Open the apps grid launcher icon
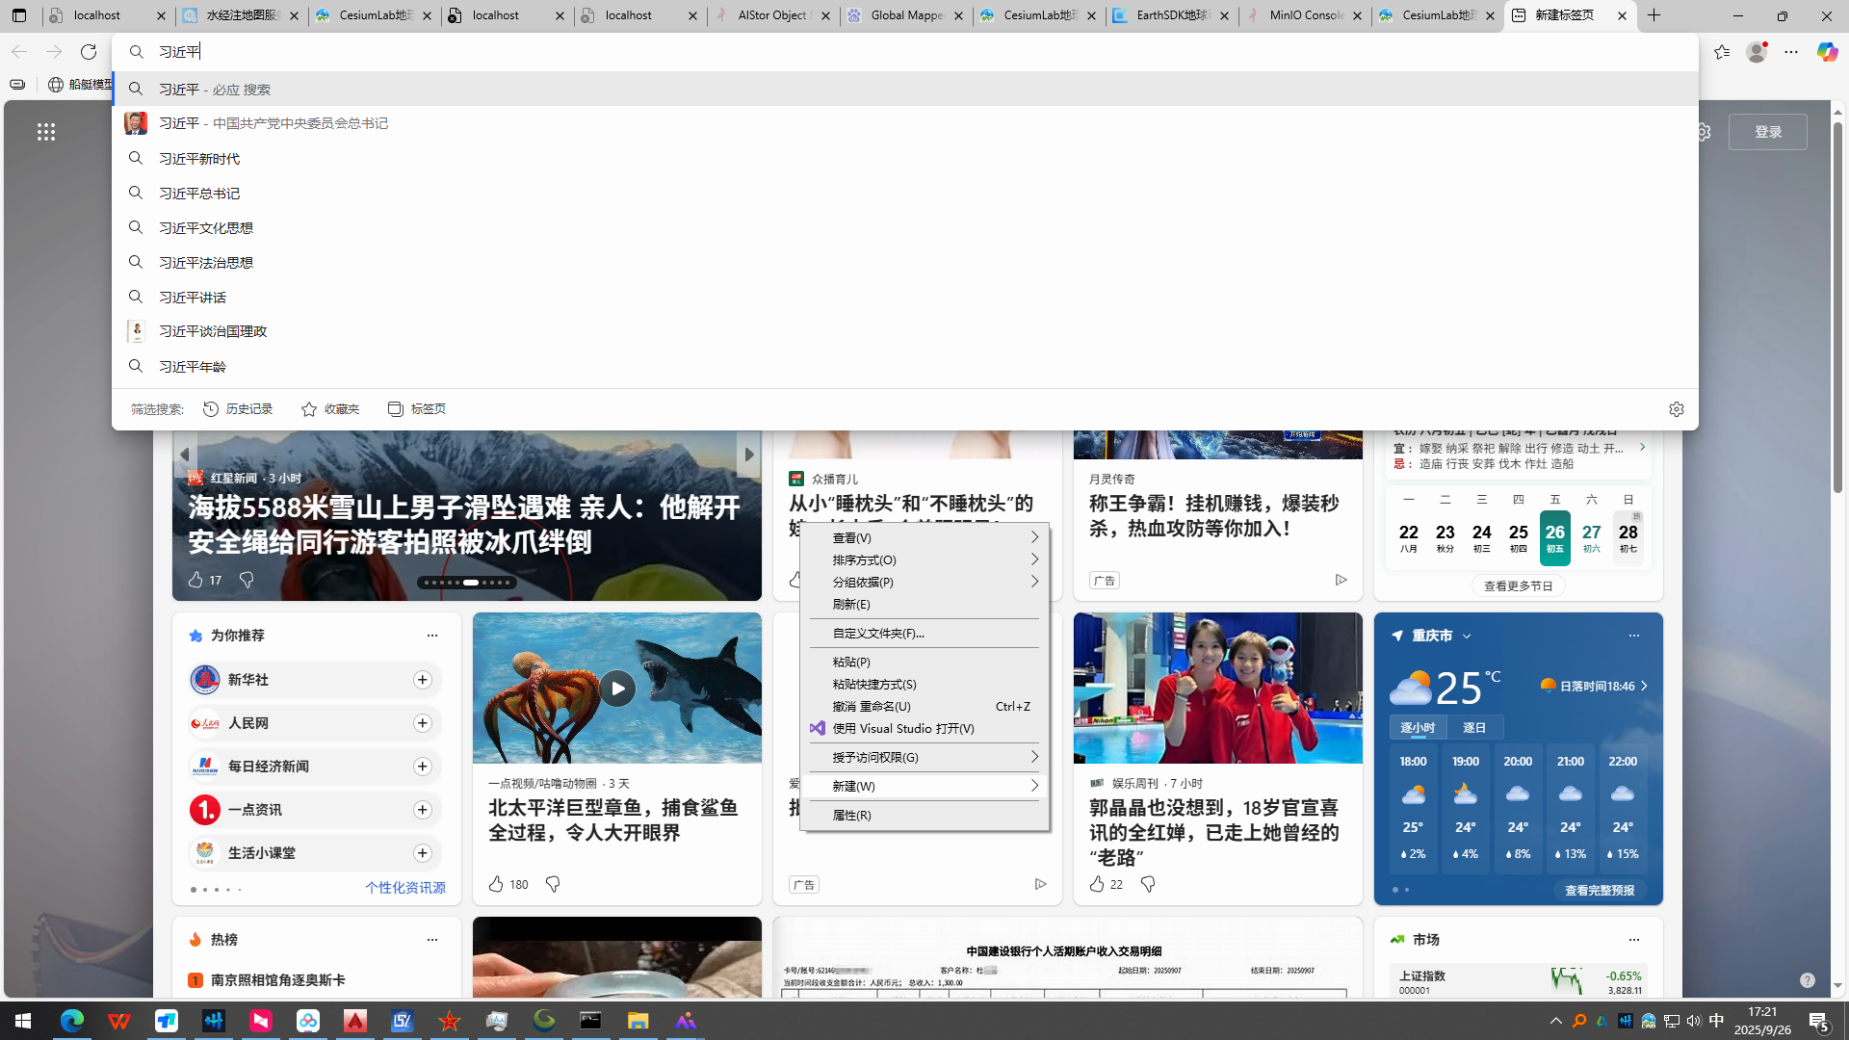This screenshot has height=1040, width=1849. click(46, 132)
